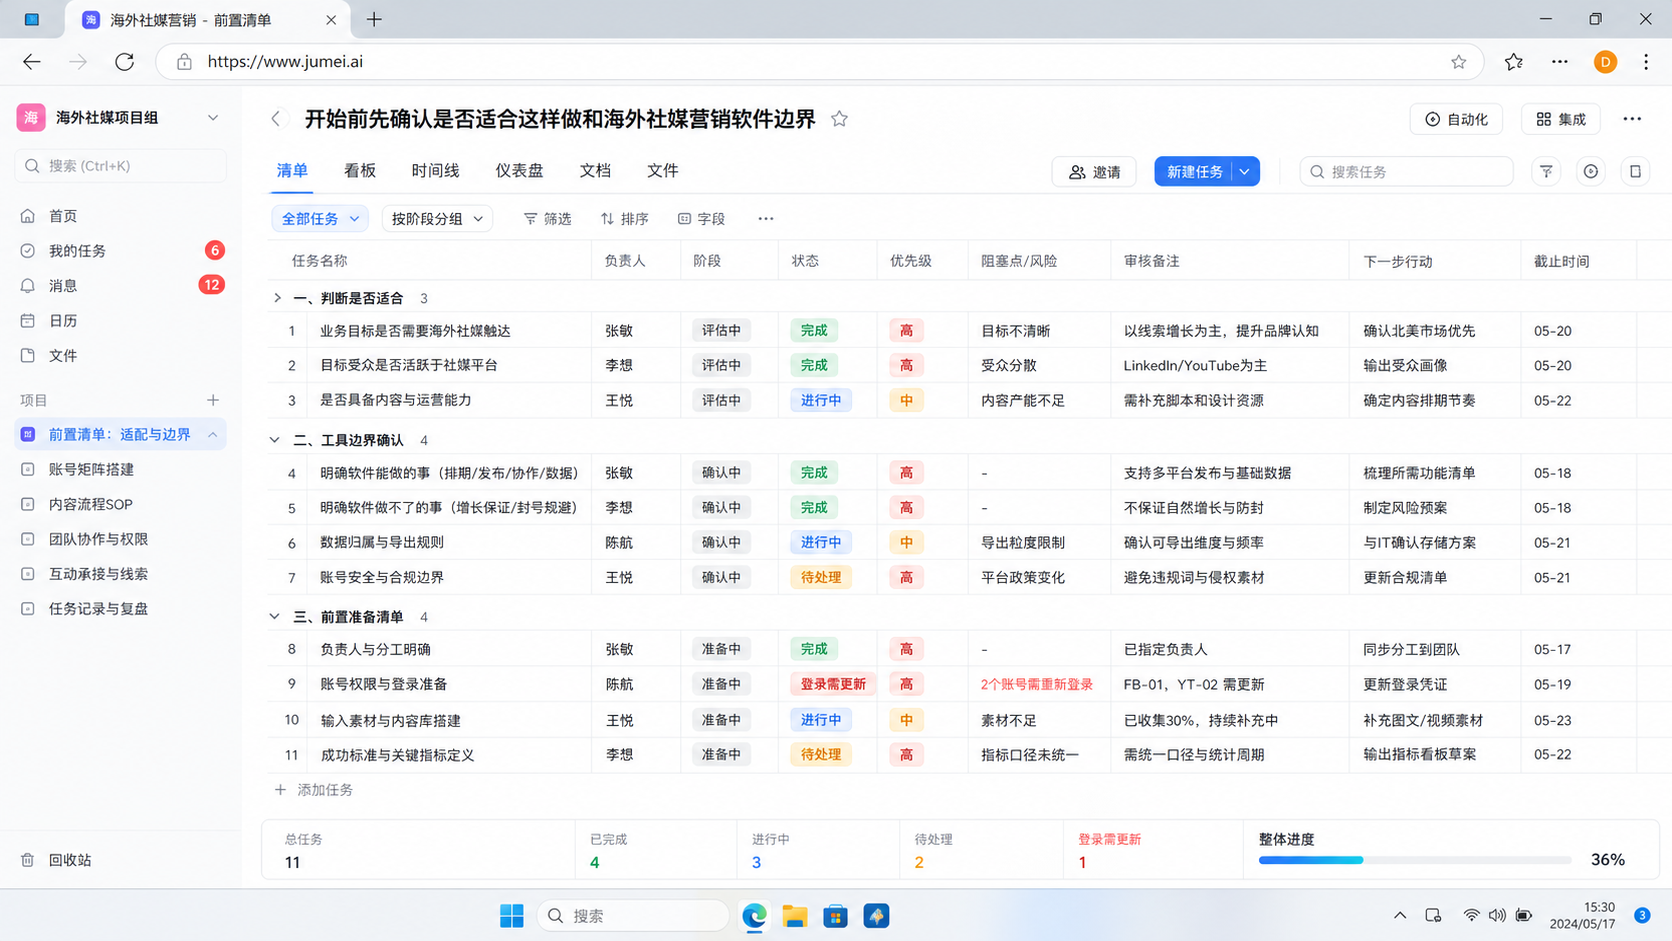The width and height of the screenshot is (1672, 941).
Task: Go back with the title's left chevron
Action: pos(276,119)
